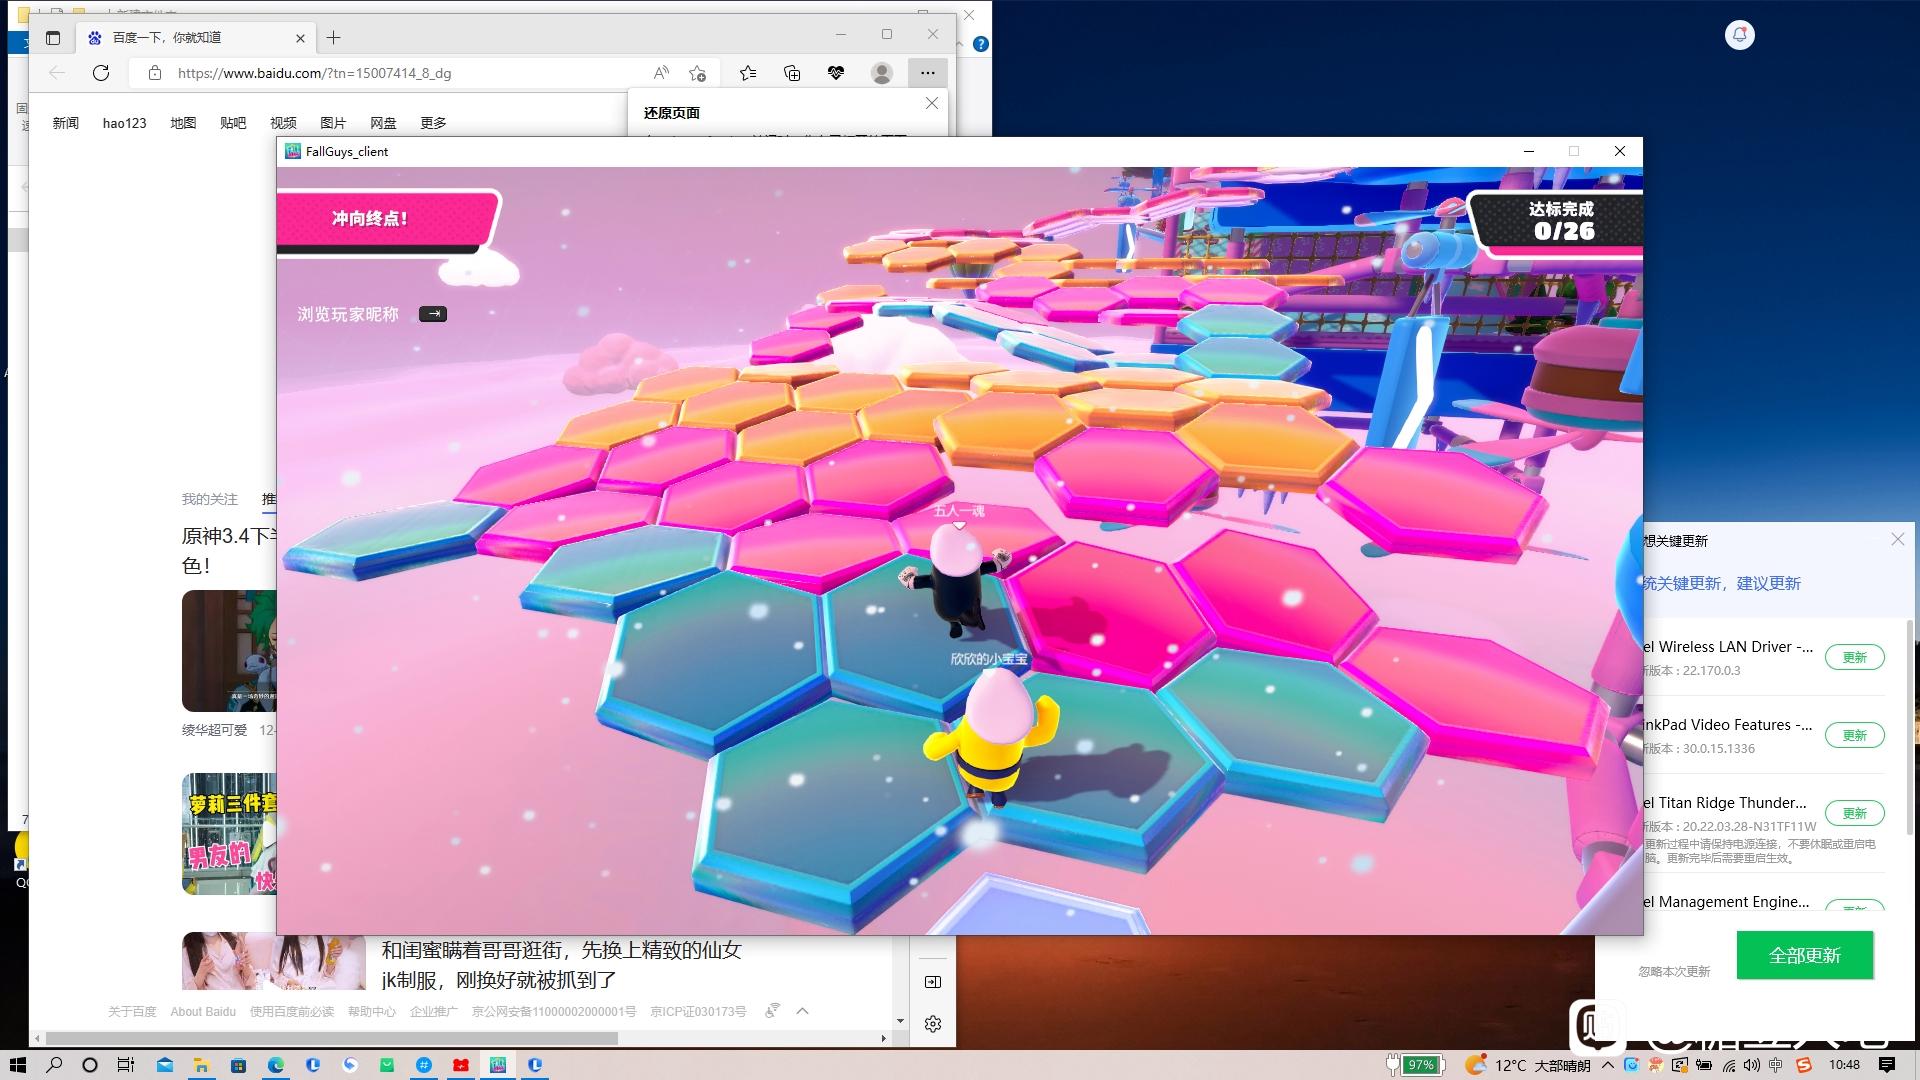Open Action Center notifications icon
Screen dimensions: 1920x1080
coord(1887,1065)
